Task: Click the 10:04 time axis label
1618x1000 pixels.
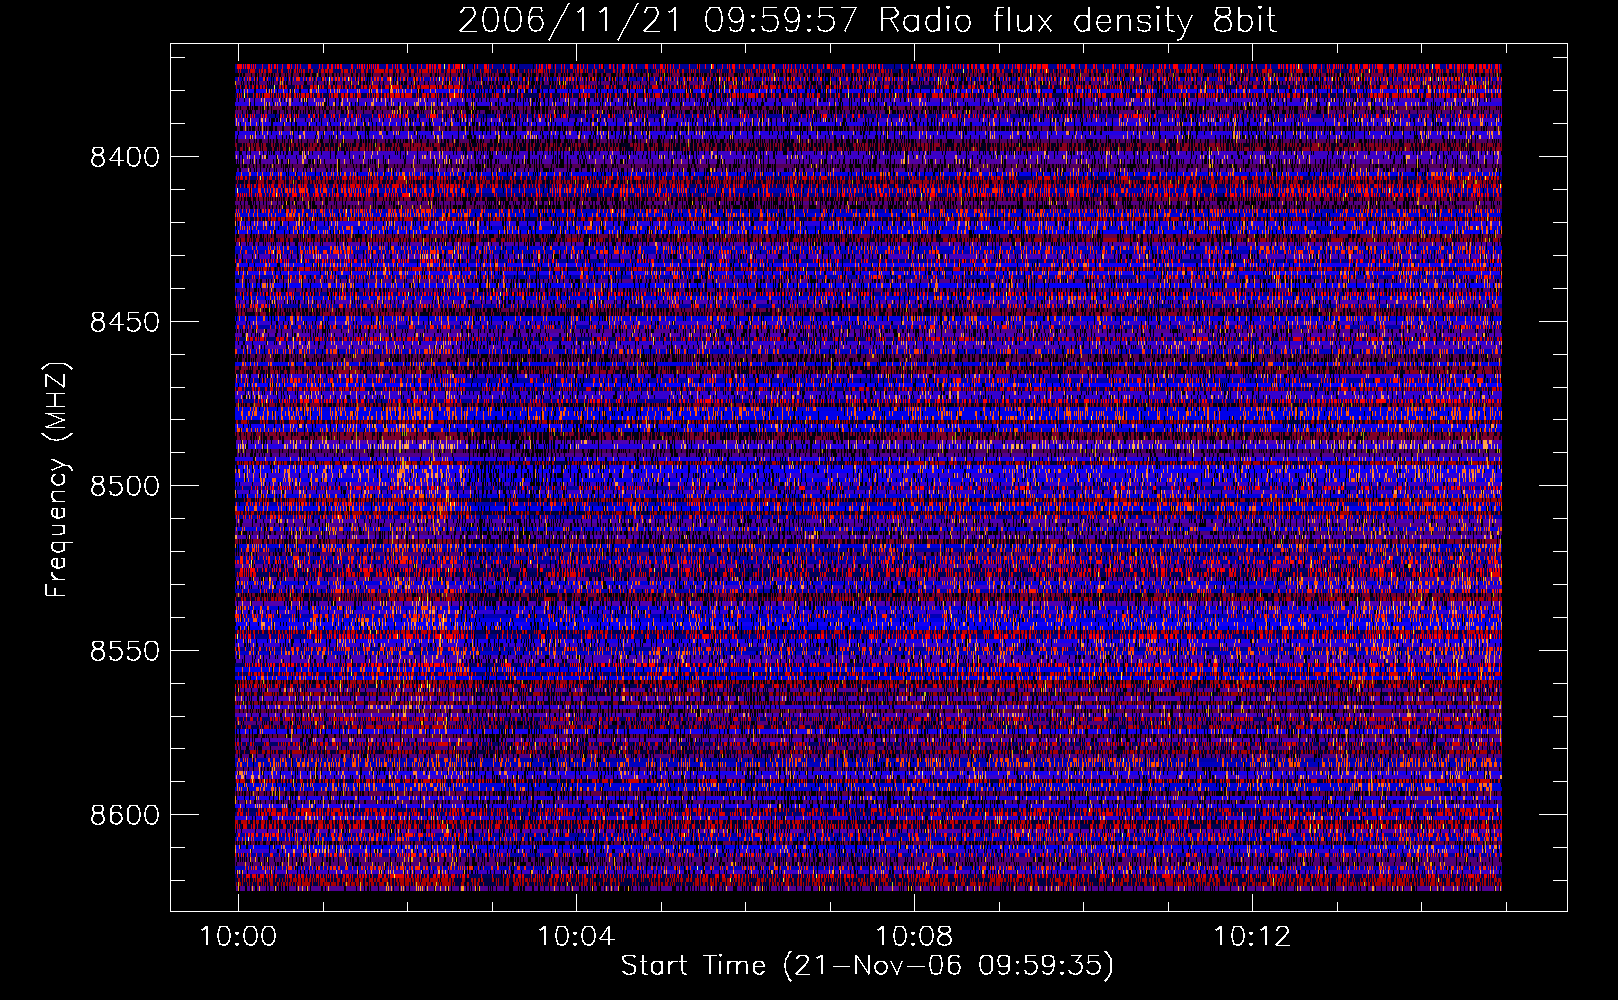Action: point(576,937)
